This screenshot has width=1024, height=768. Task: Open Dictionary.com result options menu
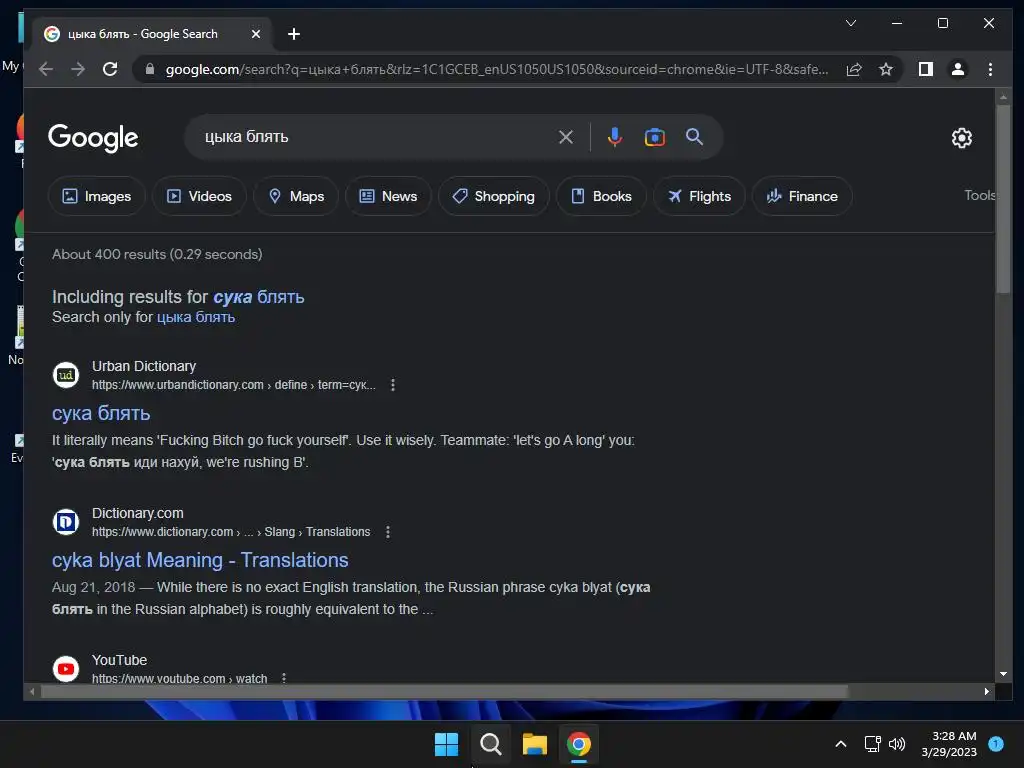[x=388, y=532]
